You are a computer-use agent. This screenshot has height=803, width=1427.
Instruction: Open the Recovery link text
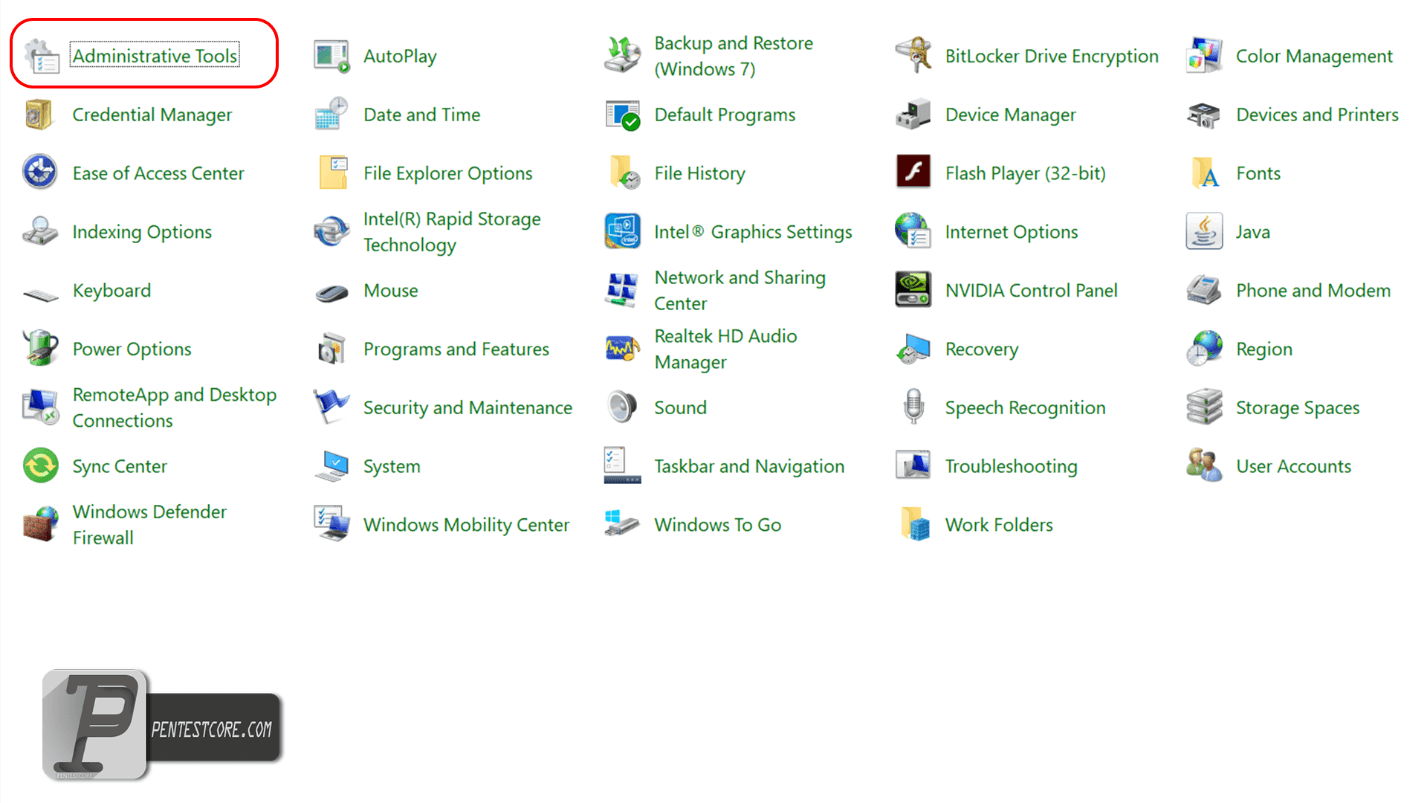pos(981,349)
